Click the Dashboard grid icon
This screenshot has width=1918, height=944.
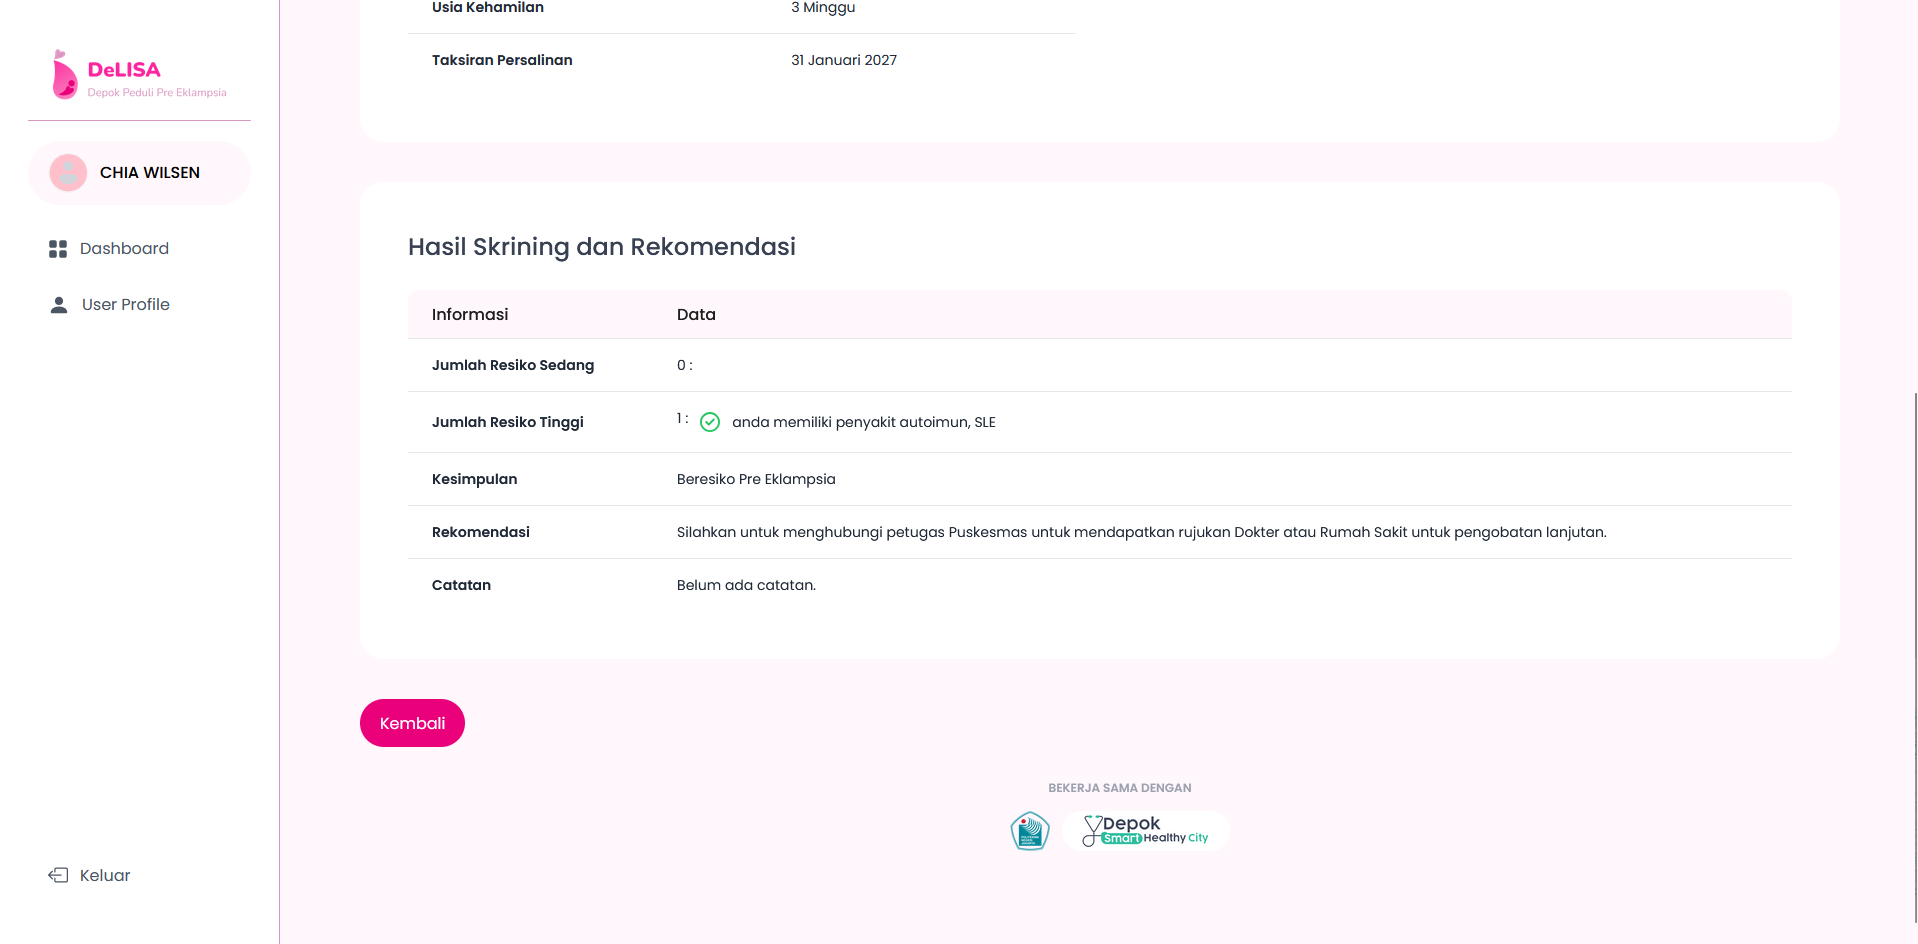coord(58,249)
